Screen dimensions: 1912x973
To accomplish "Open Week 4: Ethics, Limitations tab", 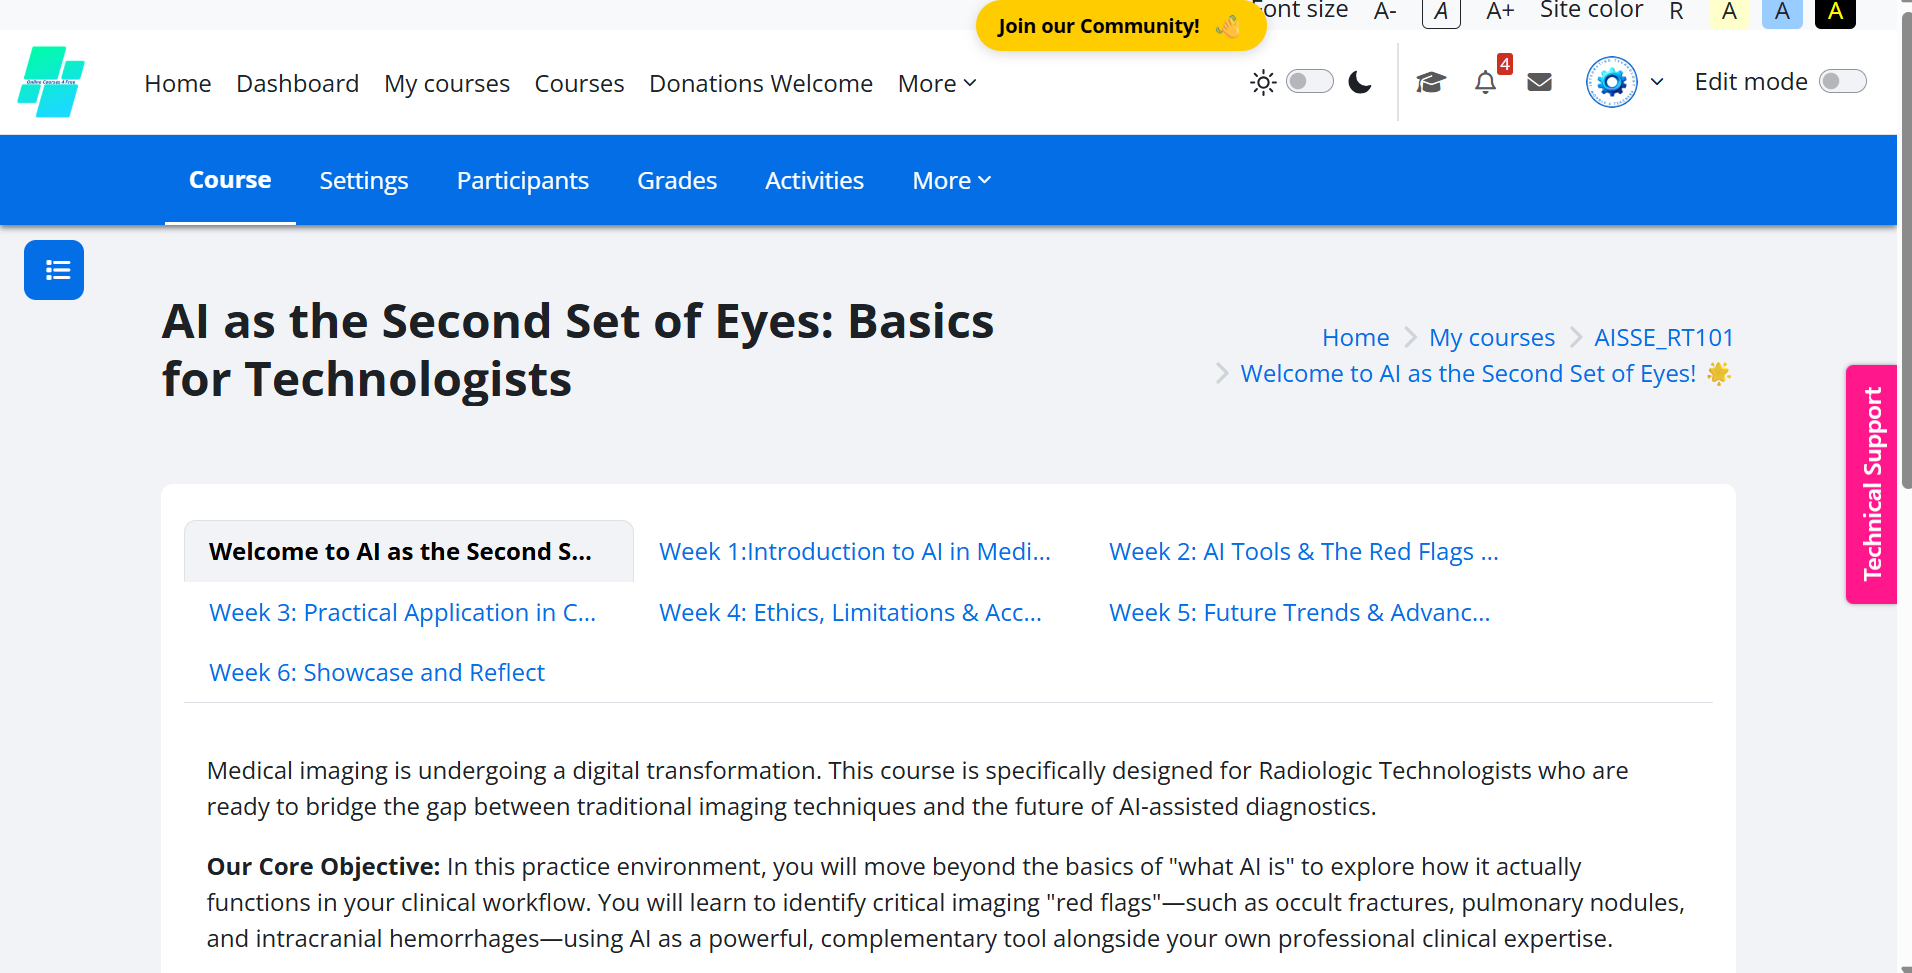I will coord(850,612).
